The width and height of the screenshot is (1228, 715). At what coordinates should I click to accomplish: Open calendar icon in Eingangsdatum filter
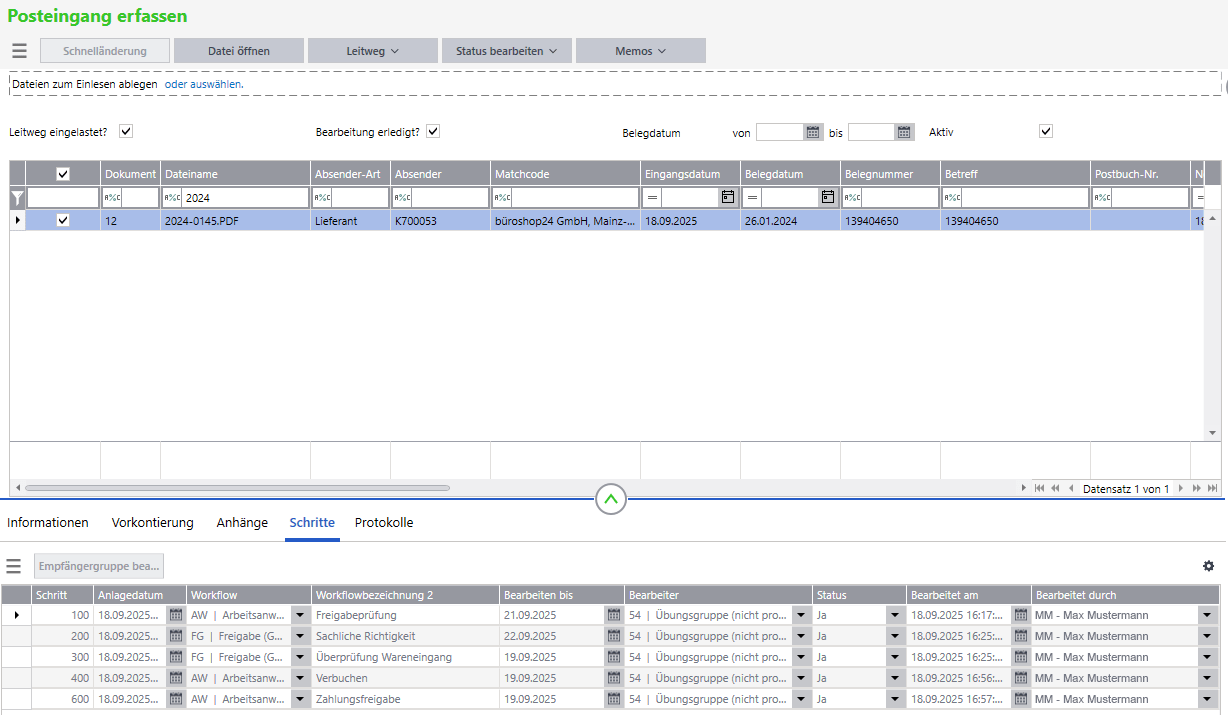pyautogui.click(x=728, y=198)
